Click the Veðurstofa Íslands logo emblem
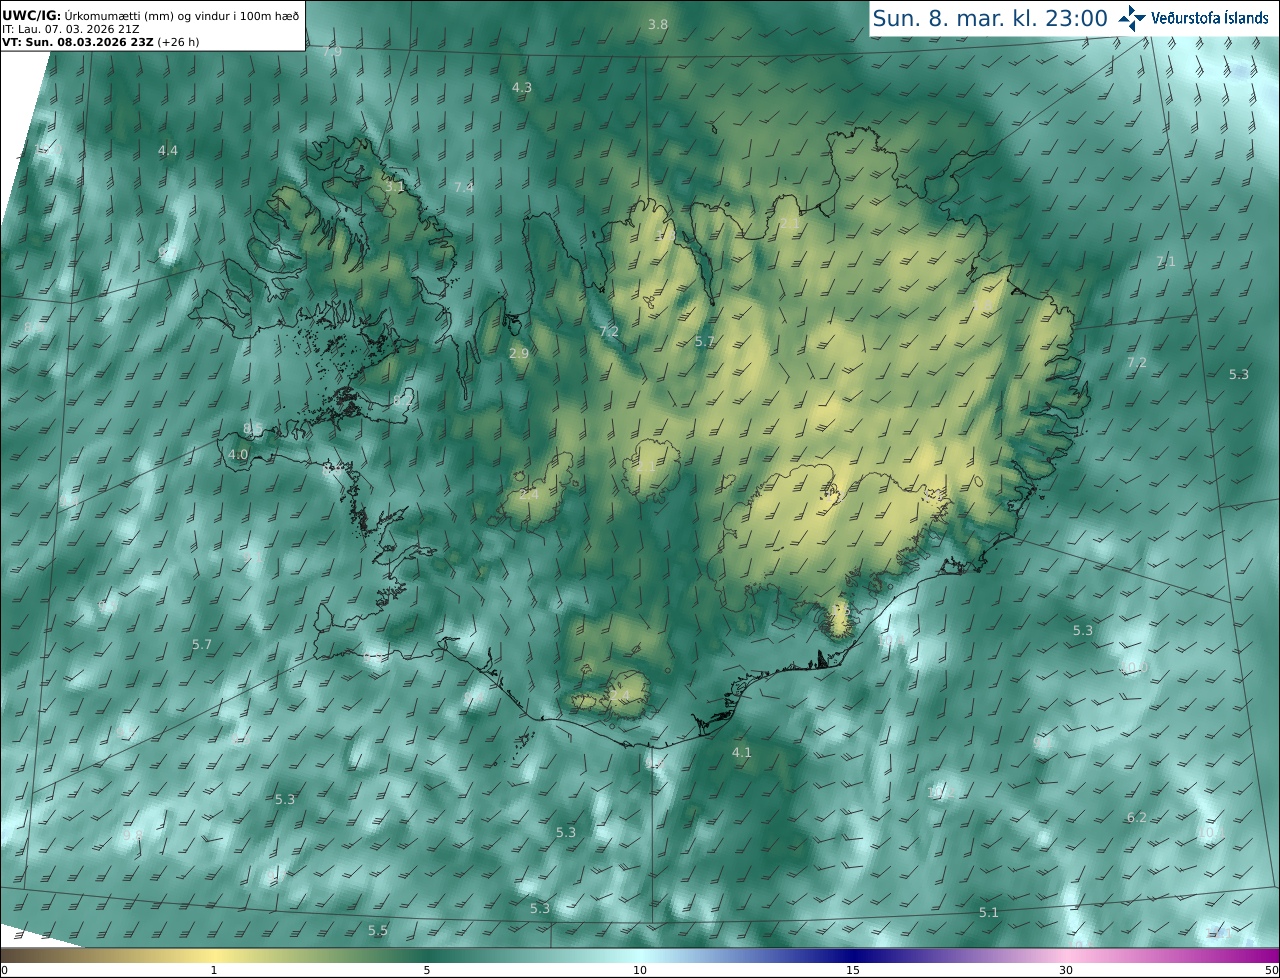The height and width of the screenshot is (978, 1280). click(x=1132, y=17)
